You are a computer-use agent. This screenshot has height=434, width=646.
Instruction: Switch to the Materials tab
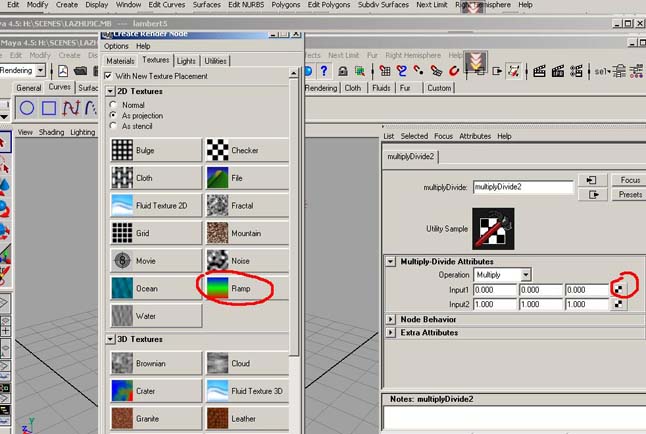(121, 61)
